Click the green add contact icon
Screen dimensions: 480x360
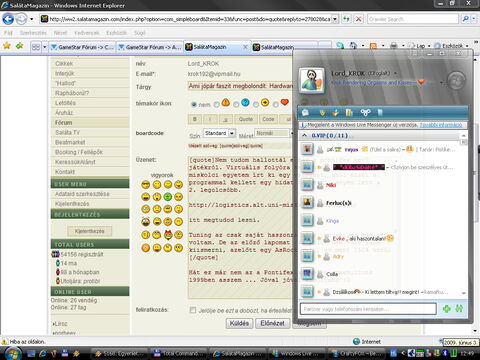click(447, 309)
